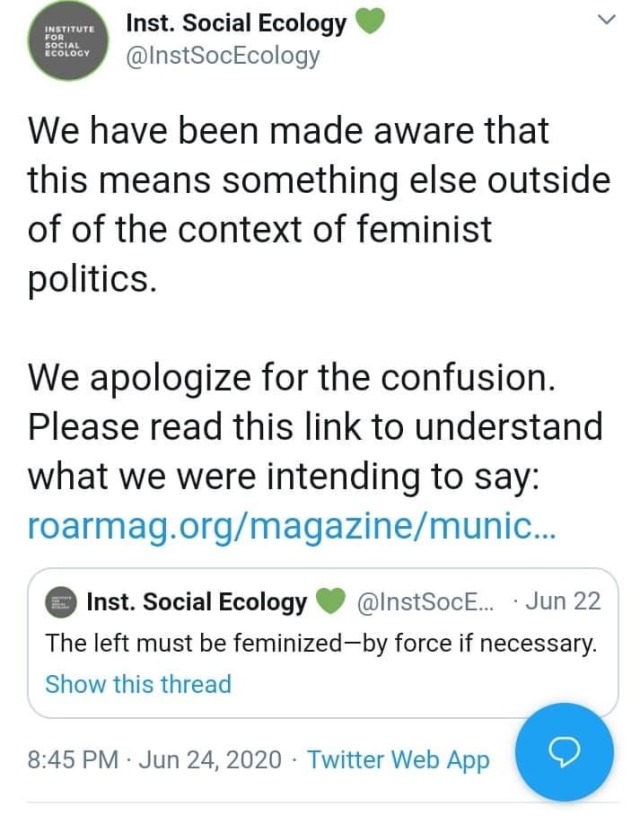Click the "Inst. Social Ecology" header display name

(x=236, y=23)
